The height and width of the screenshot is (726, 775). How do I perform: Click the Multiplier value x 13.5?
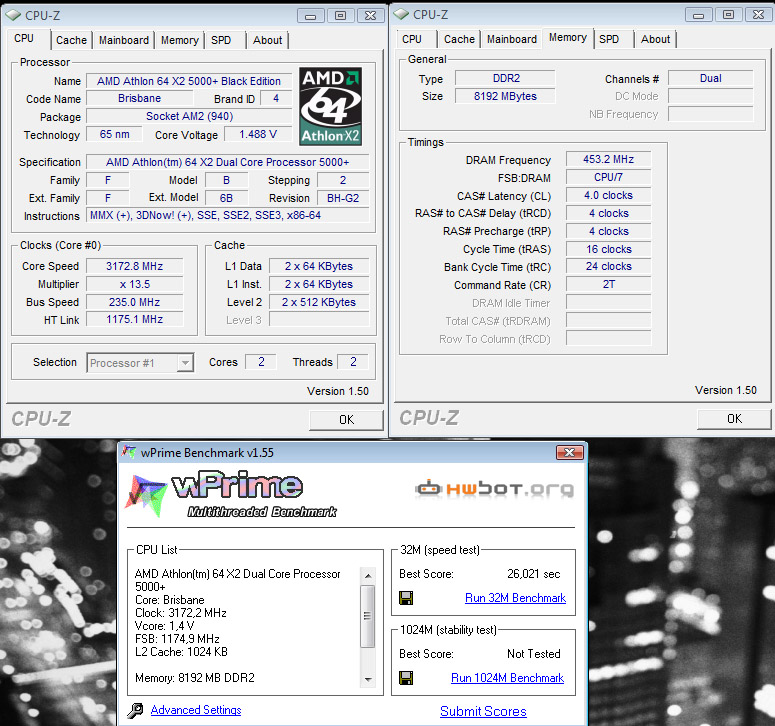tap(134, 285)
